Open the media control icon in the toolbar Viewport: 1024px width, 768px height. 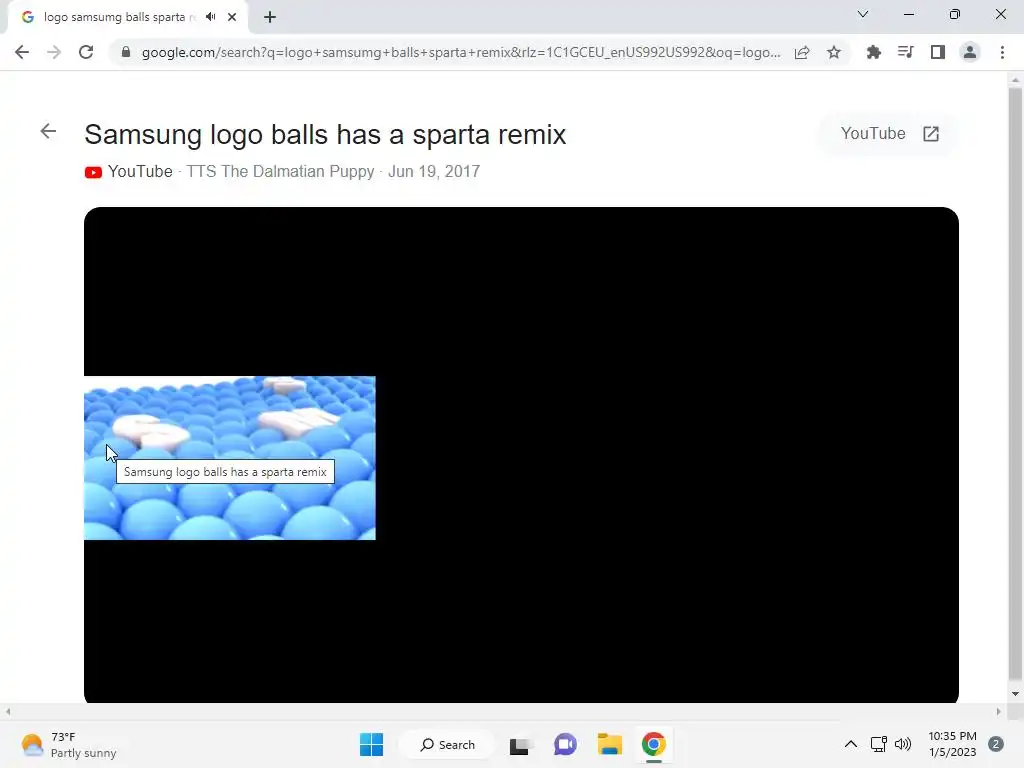(906, 52)
